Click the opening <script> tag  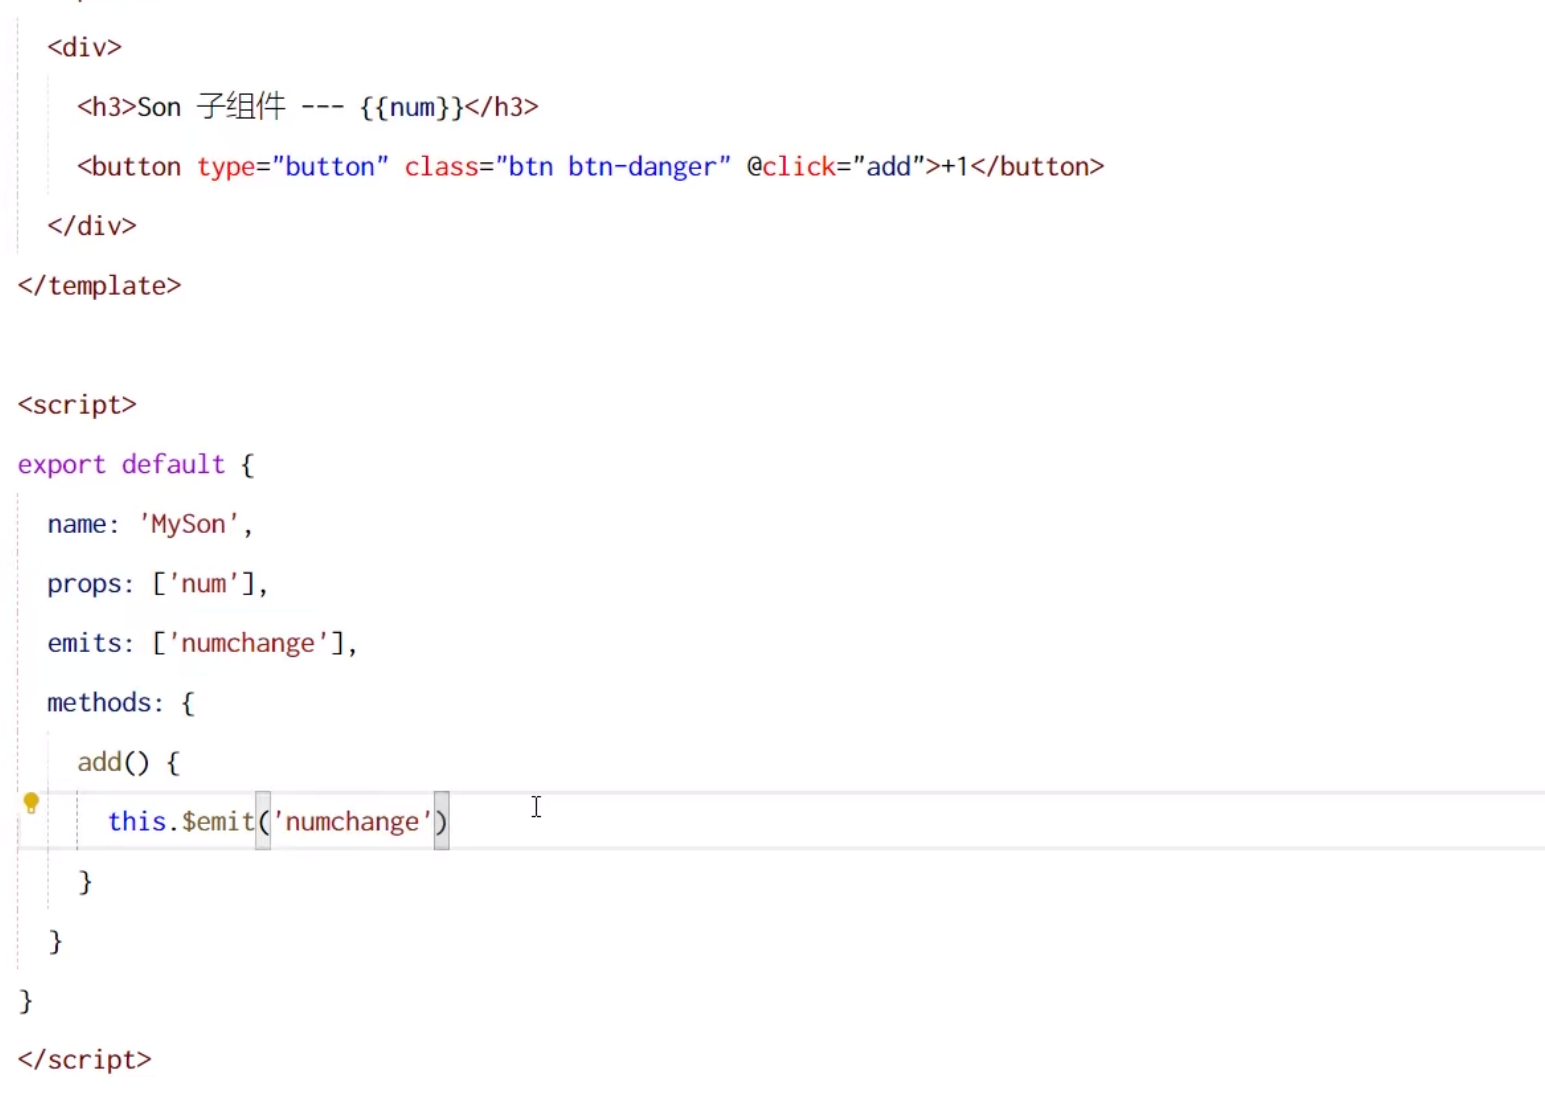[x=77, y=405]
